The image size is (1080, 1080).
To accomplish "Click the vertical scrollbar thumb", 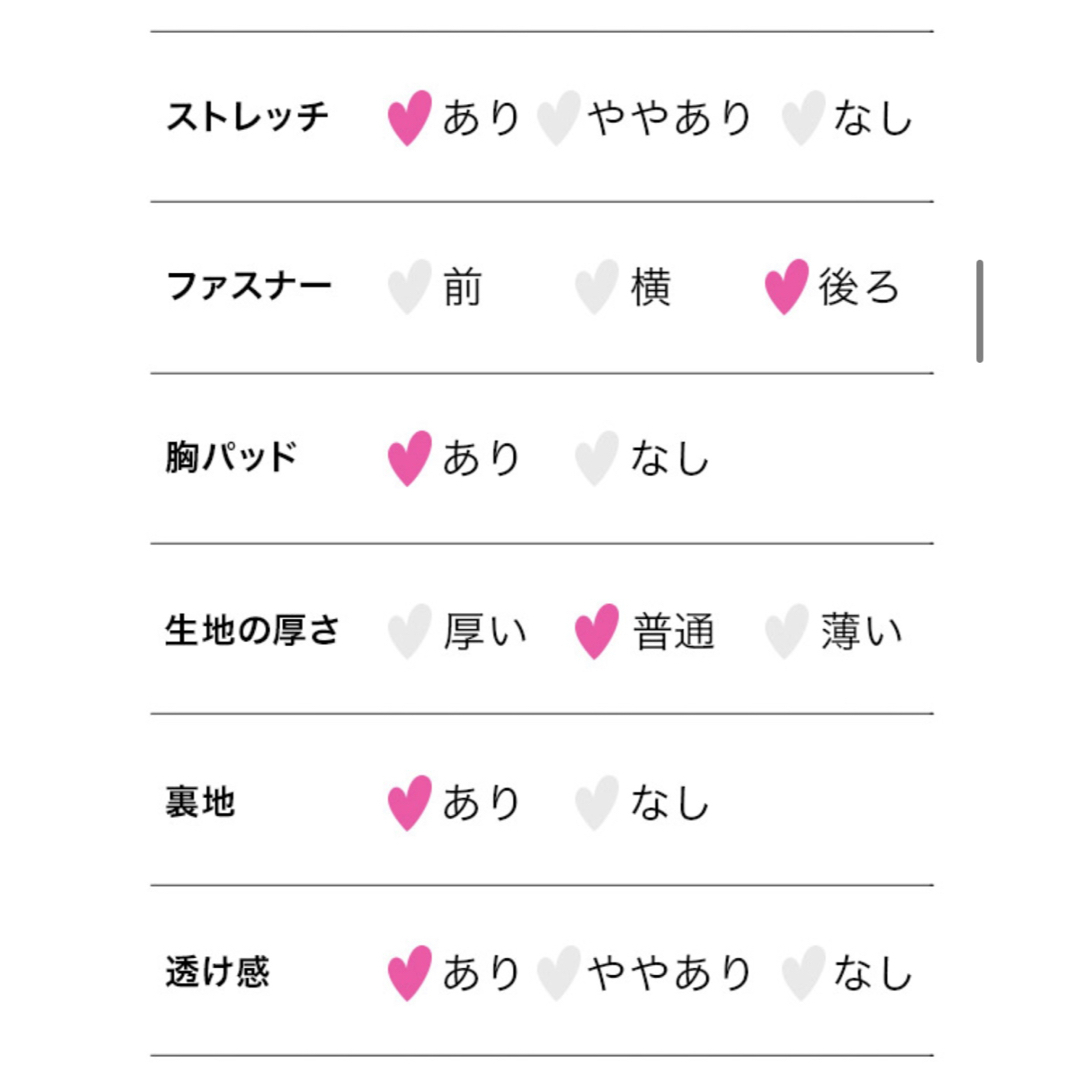I will (x=979, y=311).
